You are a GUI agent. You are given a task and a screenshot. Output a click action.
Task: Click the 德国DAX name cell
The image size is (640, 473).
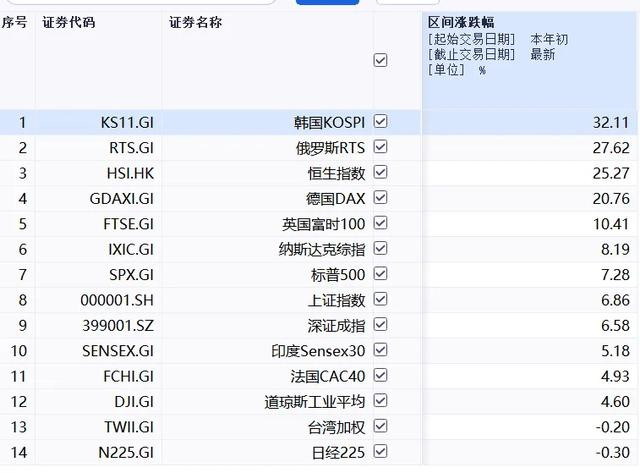click(x=267, y=198)
